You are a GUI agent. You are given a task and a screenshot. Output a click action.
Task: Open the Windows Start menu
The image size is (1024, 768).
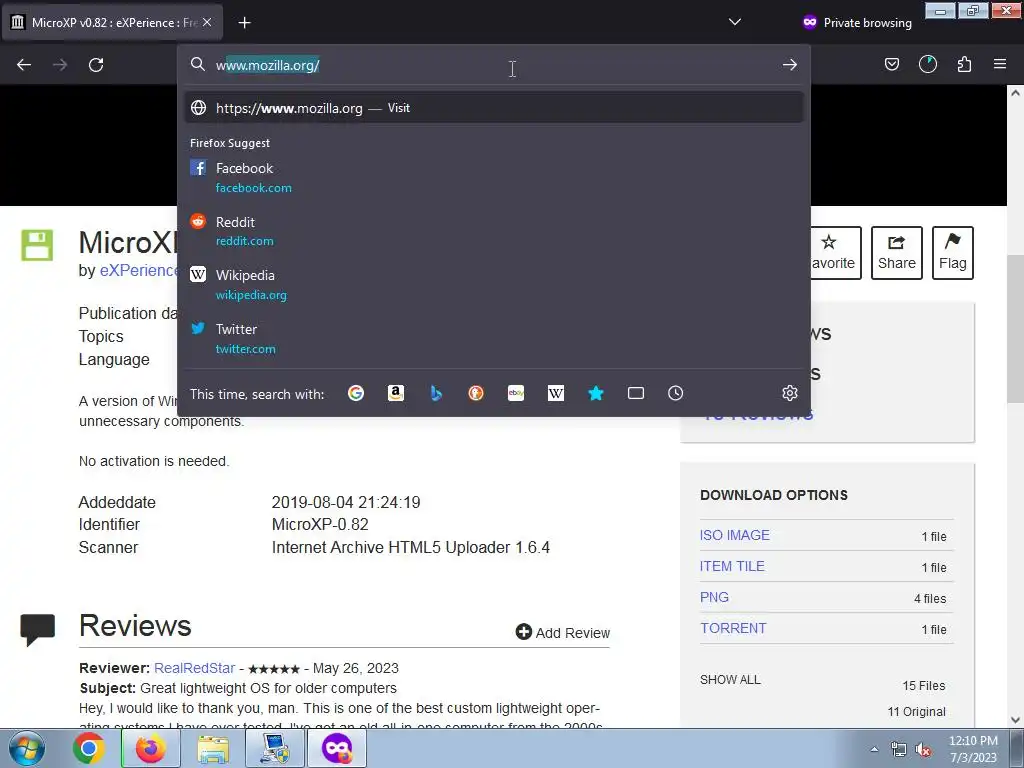(27, 748)
